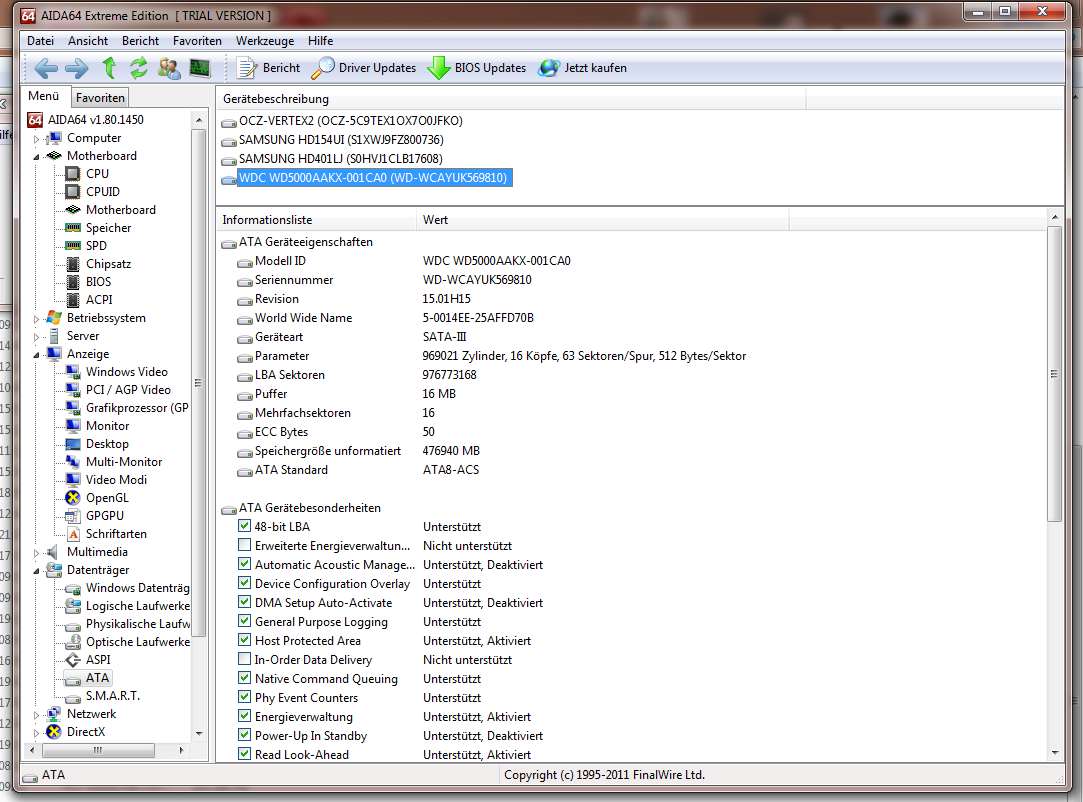The image size is (1083, 802).
Task: Select ASPI tree item
Action: (x=97, y=659)
